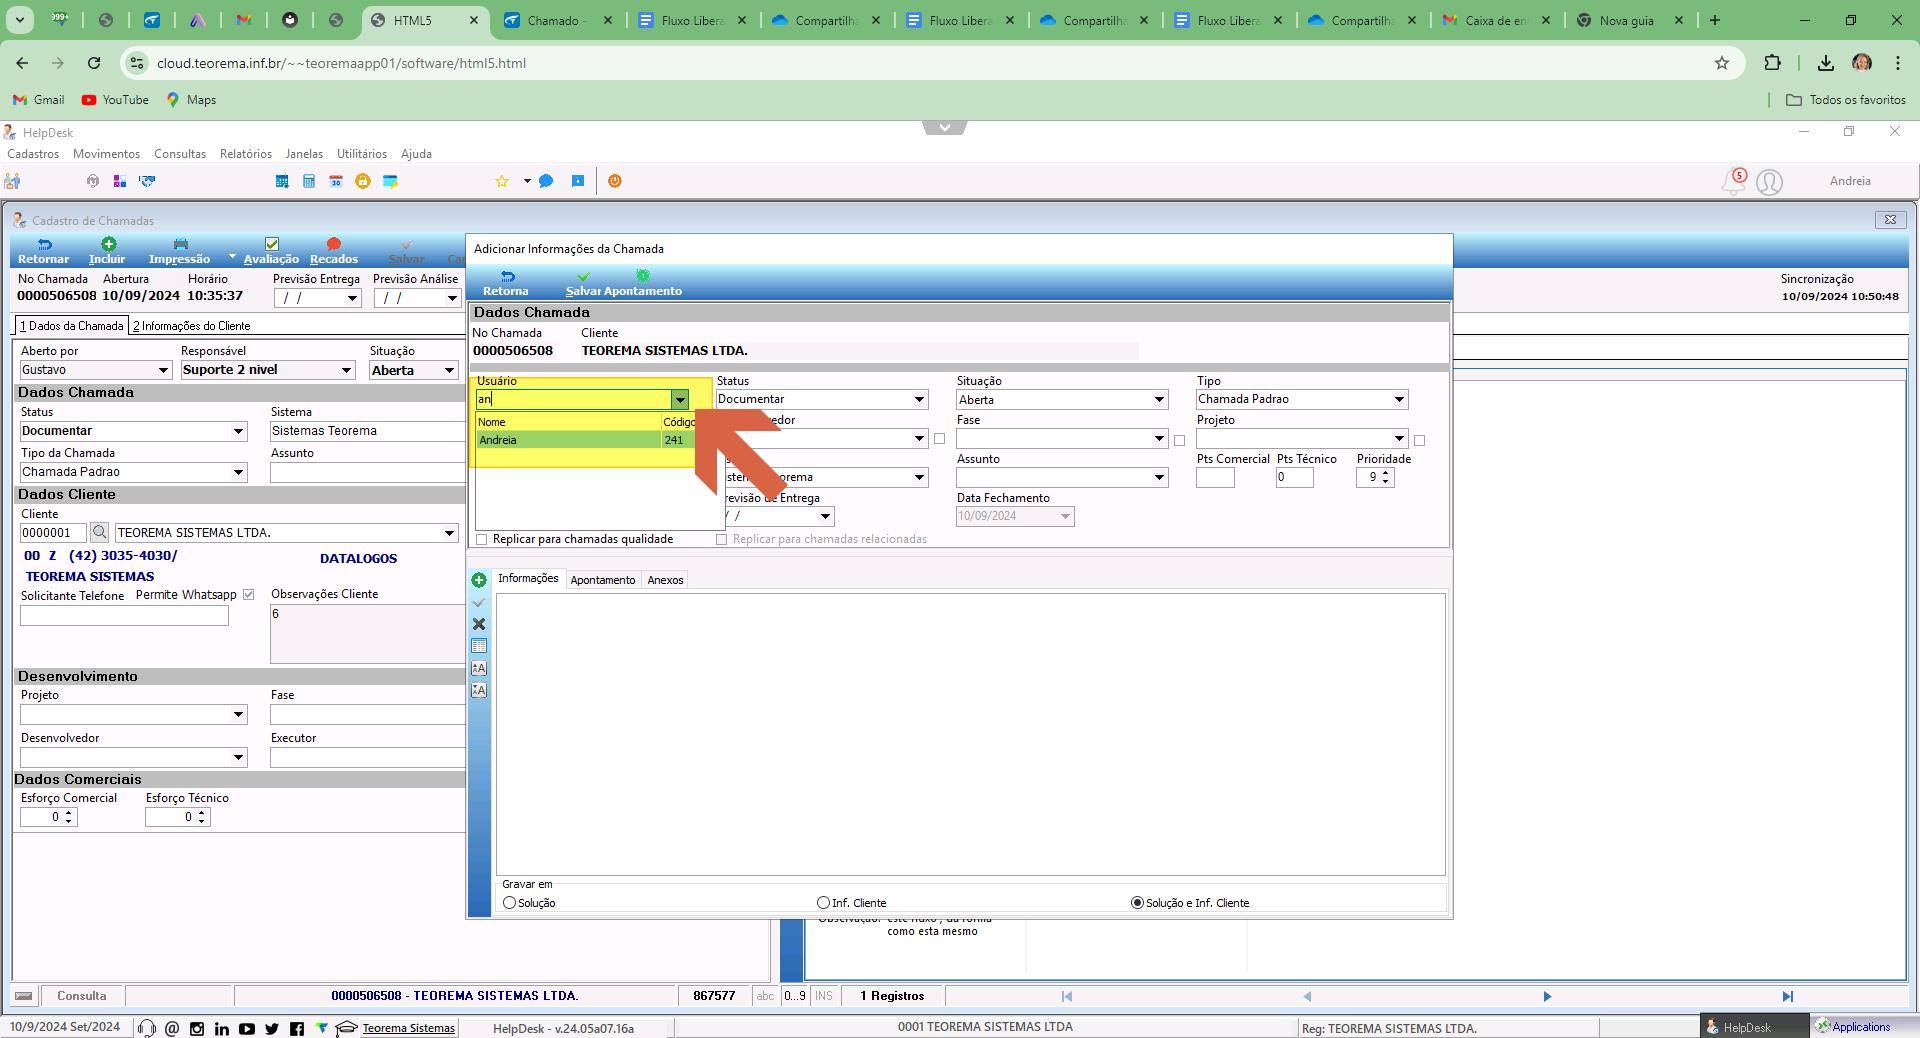Image resolution: width=1920 pixels, height=1038 pixels.
Task: Open the YouTube icon in status bar
Action: [247, 1028]
